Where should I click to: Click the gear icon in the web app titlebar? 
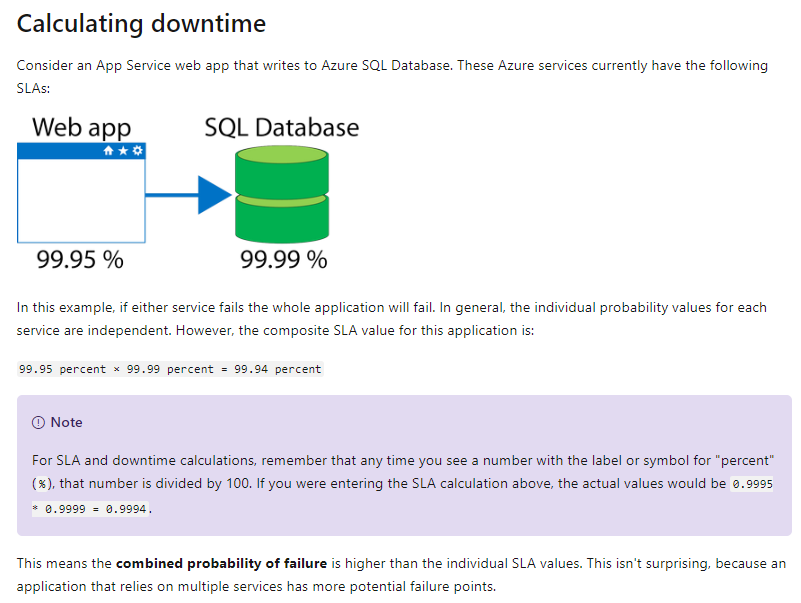(x=137, y=151)
